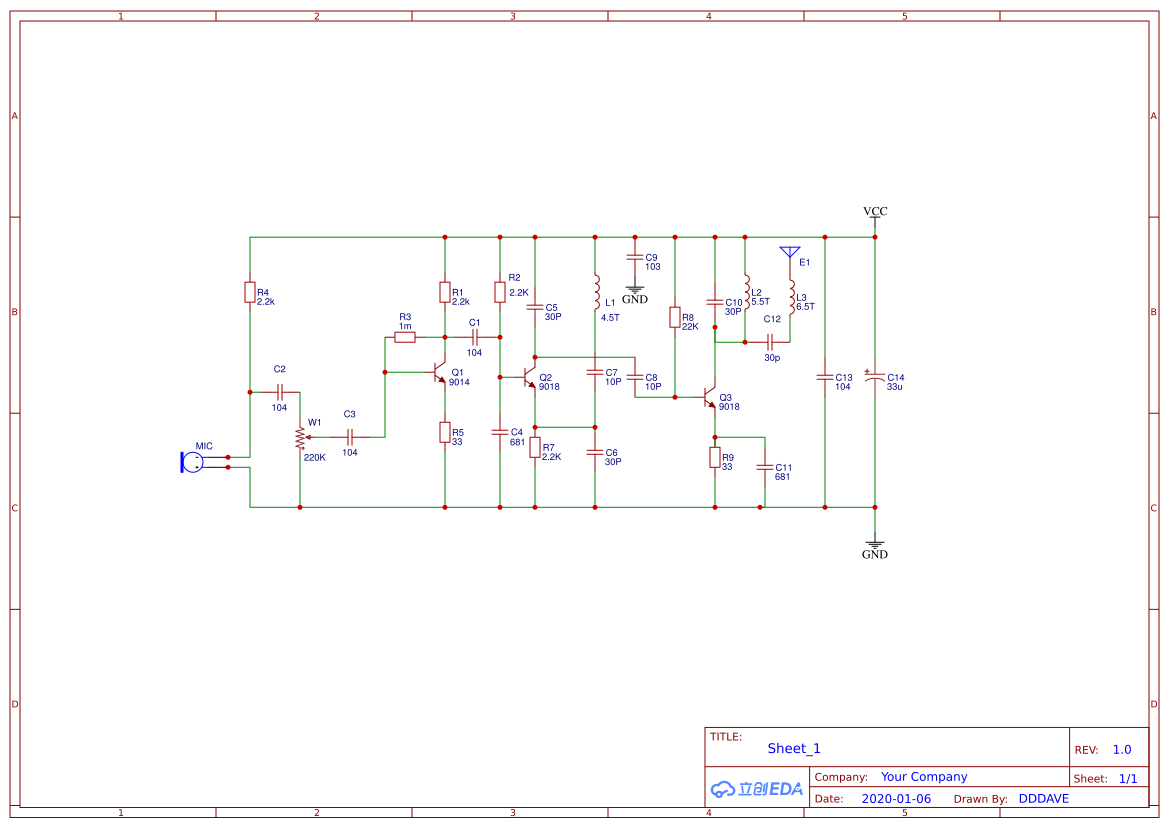Select the C6 capacitor symbol
This screenshot has width=1169, height=828.
pyautogui.click(x=595, y=452)
